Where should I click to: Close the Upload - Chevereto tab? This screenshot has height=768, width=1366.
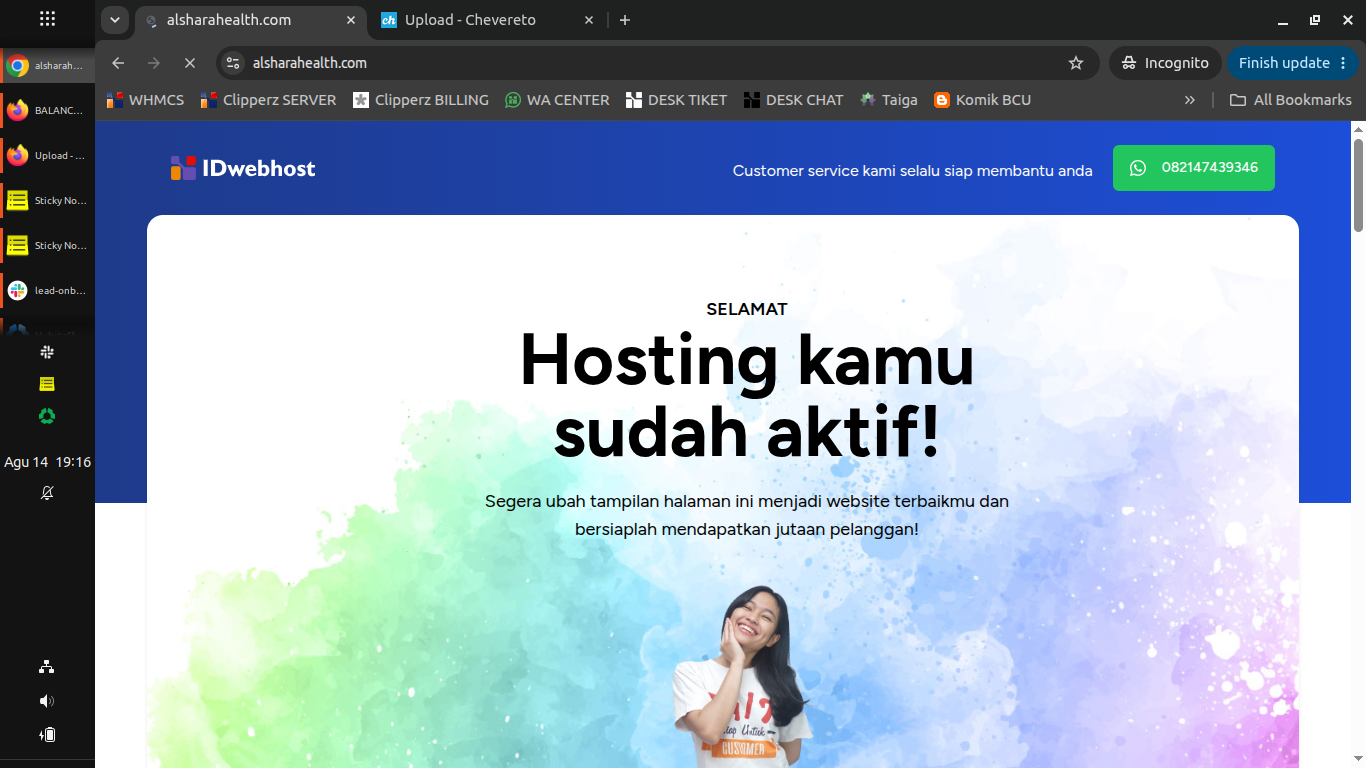[589, 20]
